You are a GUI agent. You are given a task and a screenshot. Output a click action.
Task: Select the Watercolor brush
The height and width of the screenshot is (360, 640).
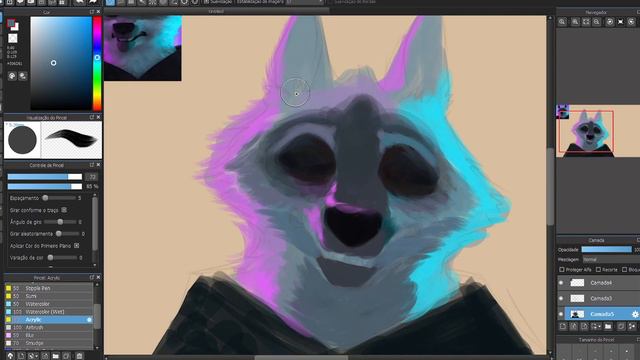(49, 304)
